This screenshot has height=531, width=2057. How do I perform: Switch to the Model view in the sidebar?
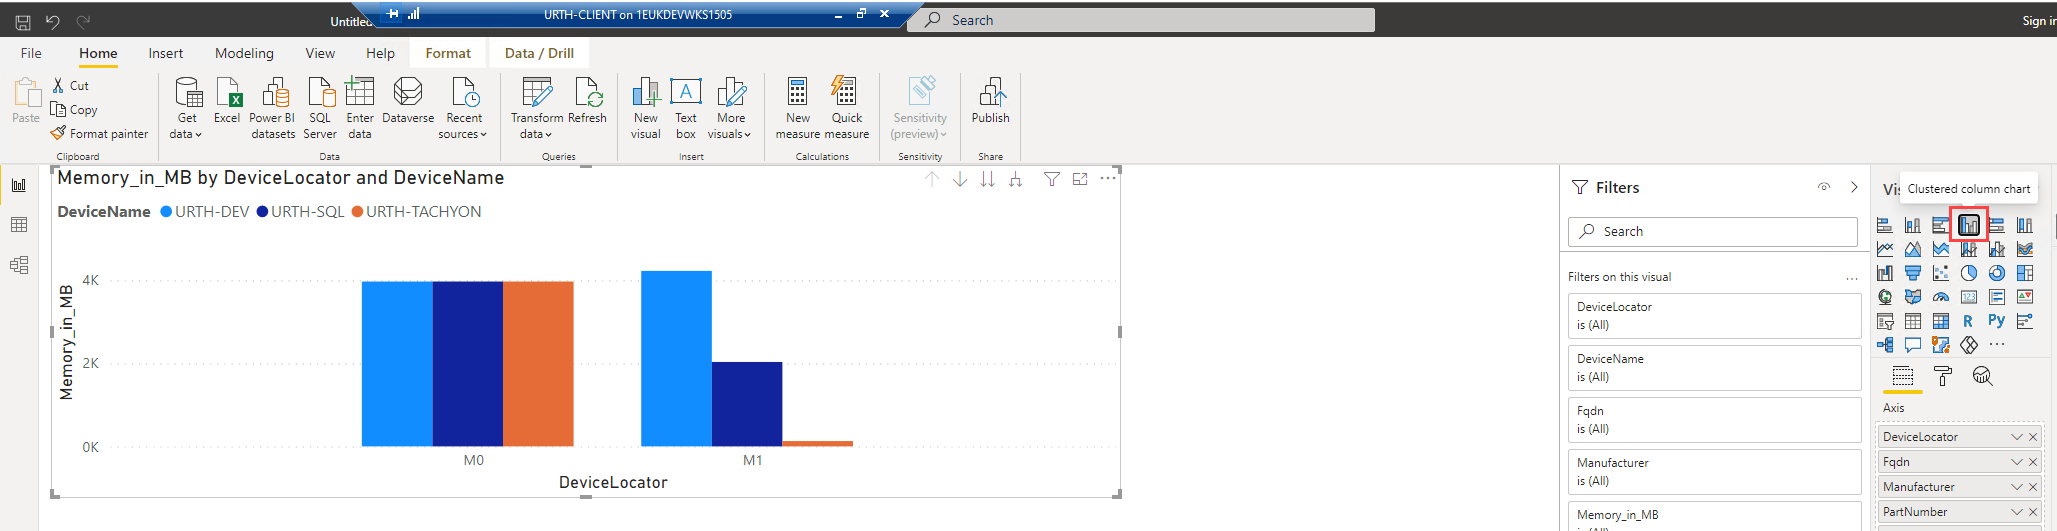[x=19, y=265]
